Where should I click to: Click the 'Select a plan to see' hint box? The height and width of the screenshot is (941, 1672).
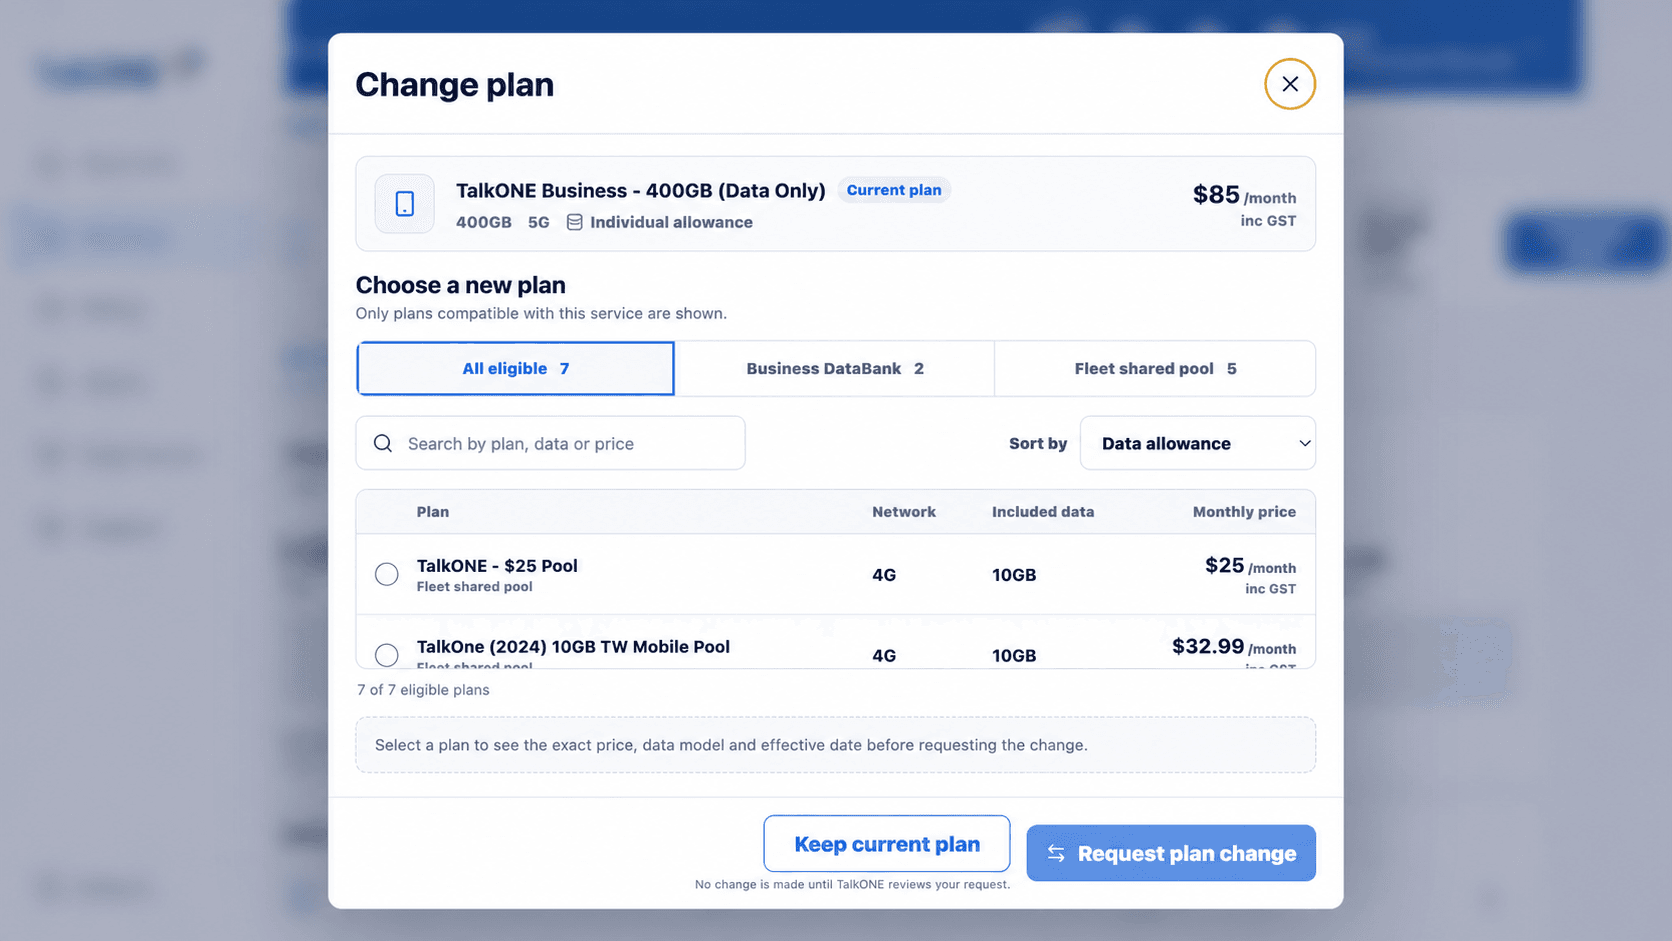pyautogui.click(x=835, y=745)
